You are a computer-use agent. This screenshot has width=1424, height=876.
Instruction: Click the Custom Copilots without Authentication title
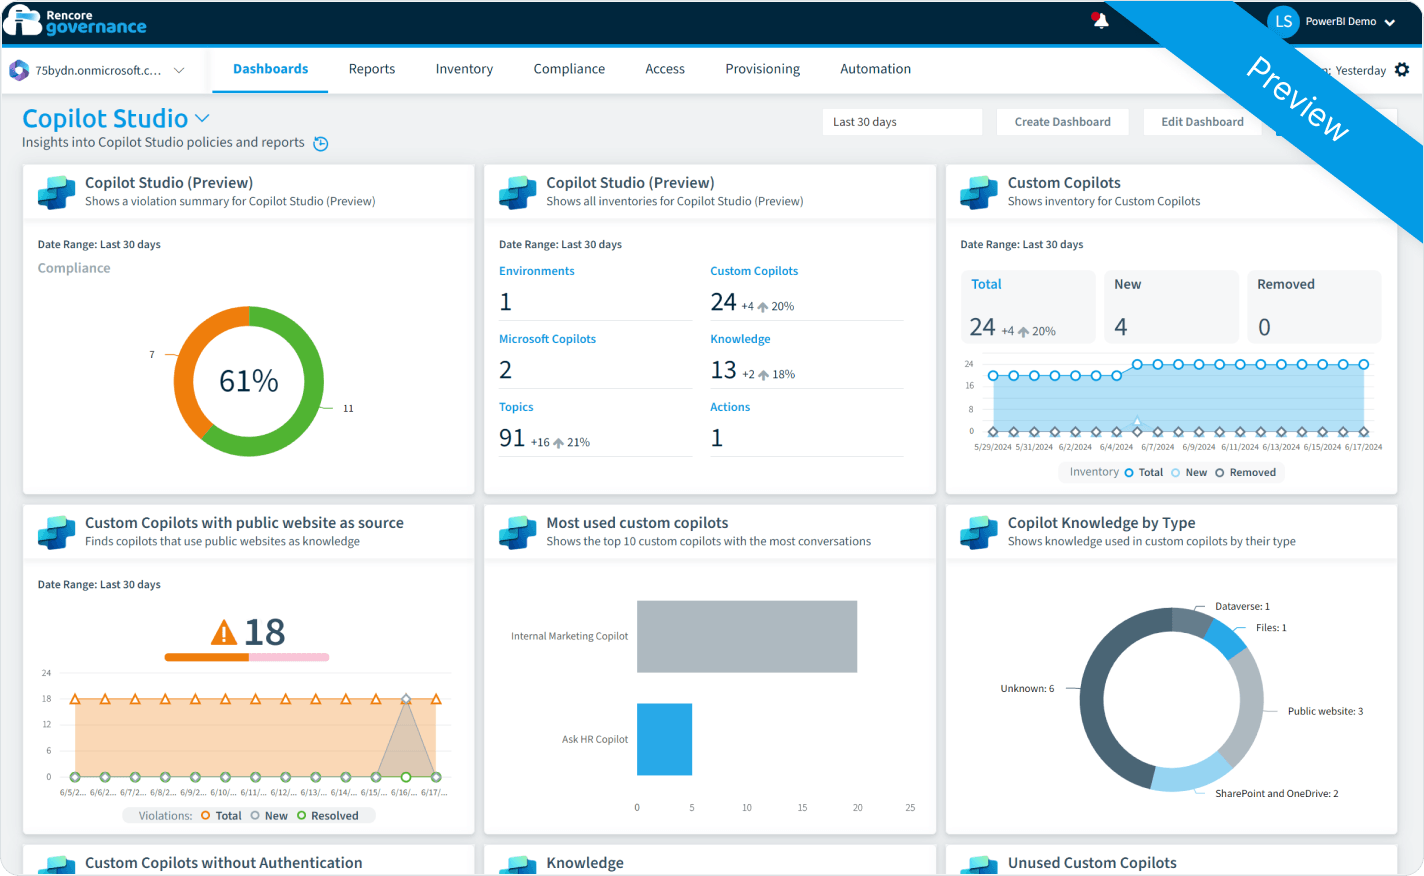tap(223, 862)
